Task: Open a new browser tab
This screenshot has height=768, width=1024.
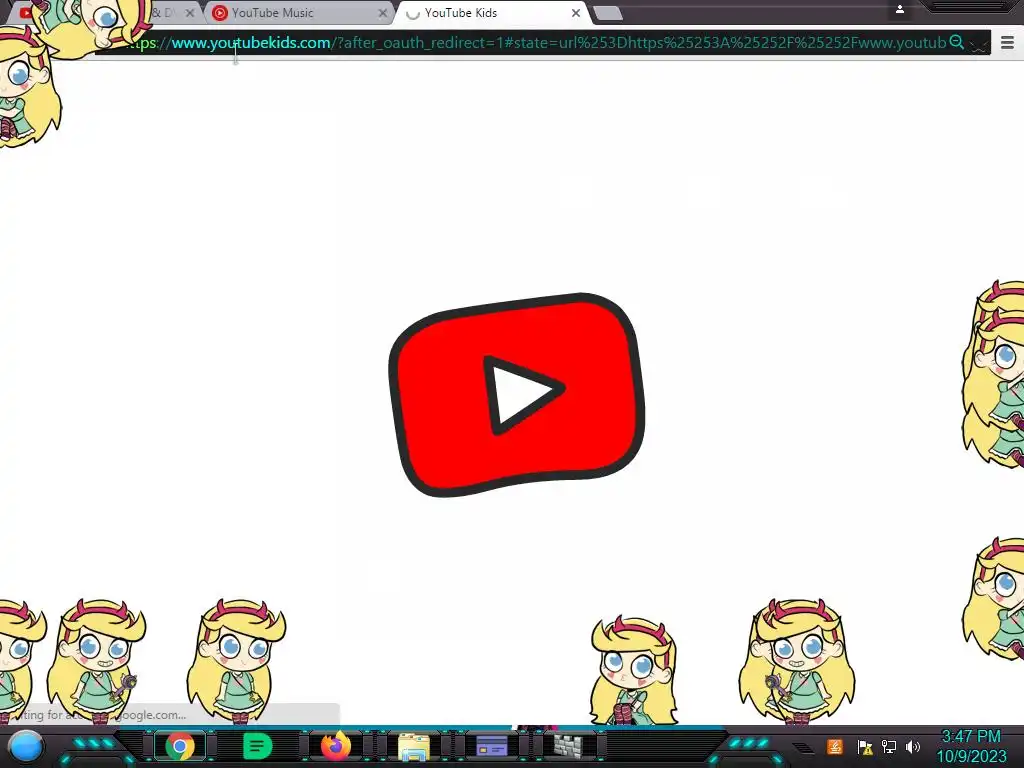Action: 608,13
